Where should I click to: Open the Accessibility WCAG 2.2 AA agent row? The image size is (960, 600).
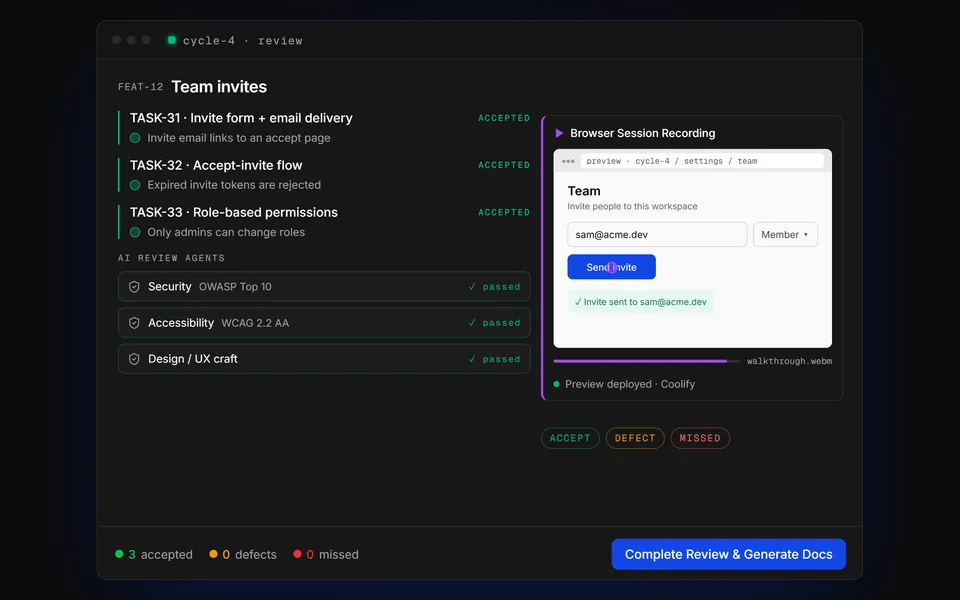324,323
